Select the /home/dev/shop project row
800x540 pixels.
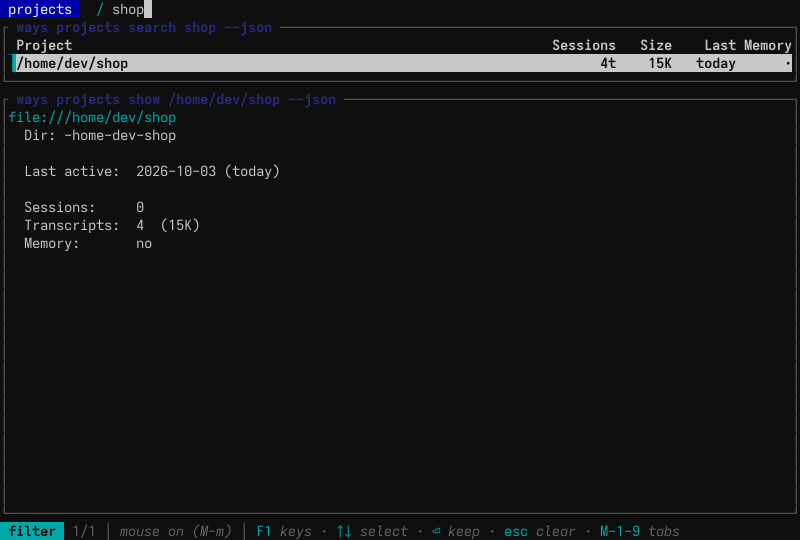[x=402, y=63]
